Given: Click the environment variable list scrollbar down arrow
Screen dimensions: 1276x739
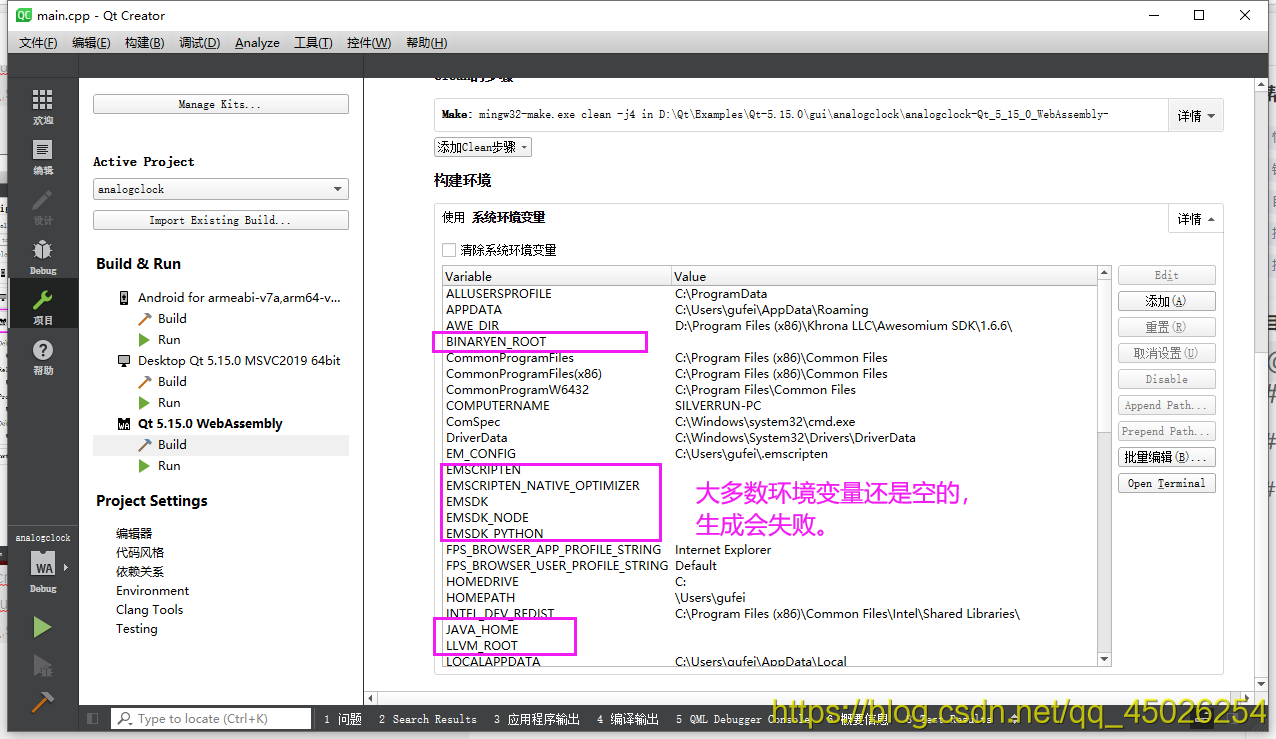Looking at the screenshot, I should (1104, 658).
